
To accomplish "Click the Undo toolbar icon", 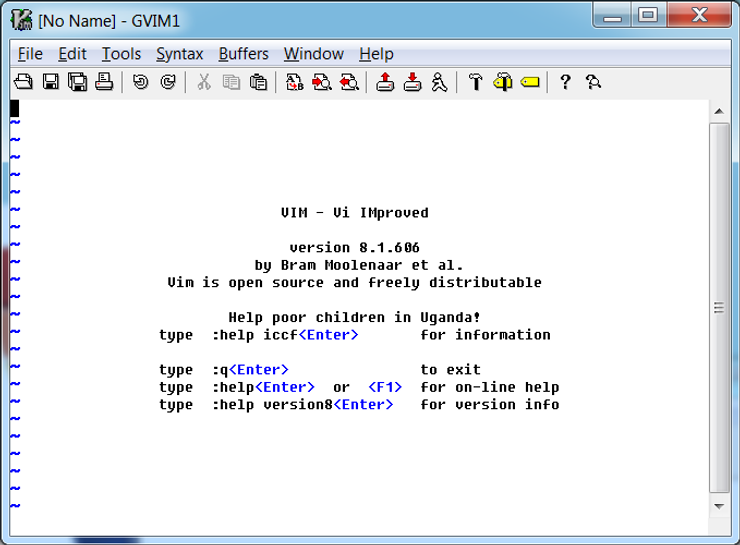I will pyautogui.click(x=140, y=83).
